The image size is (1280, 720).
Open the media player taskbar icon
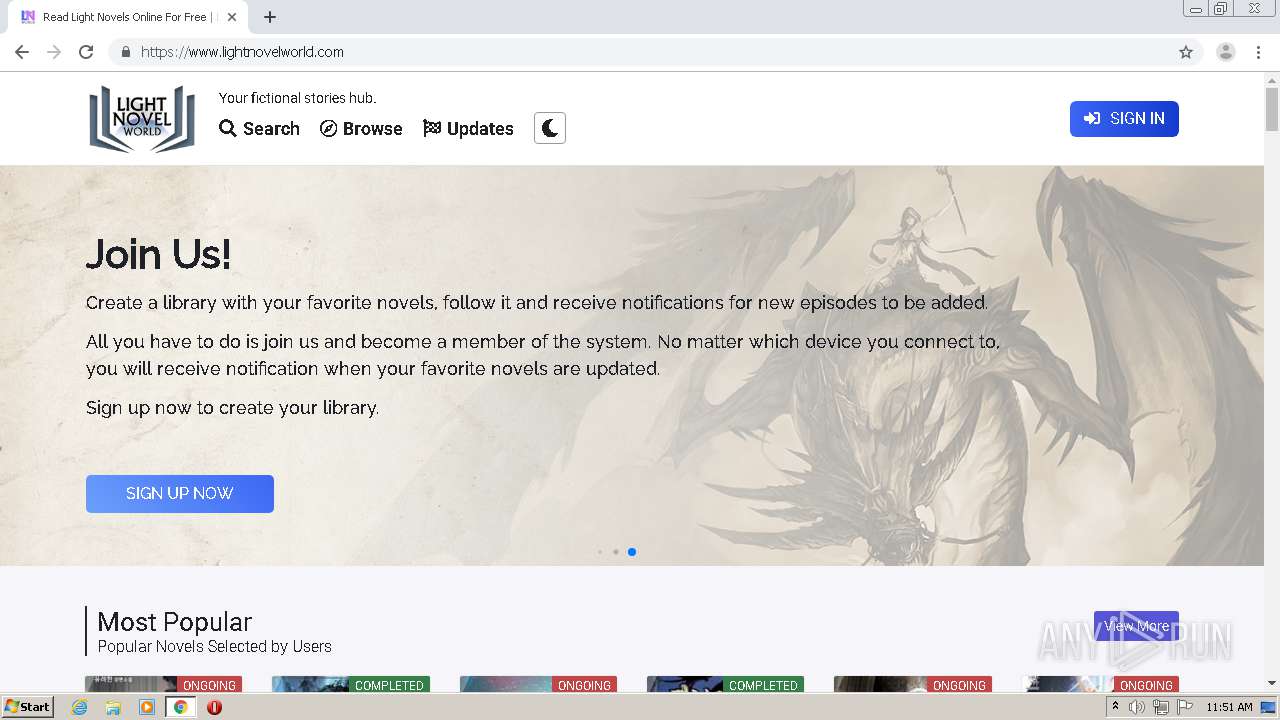point(147,707)
